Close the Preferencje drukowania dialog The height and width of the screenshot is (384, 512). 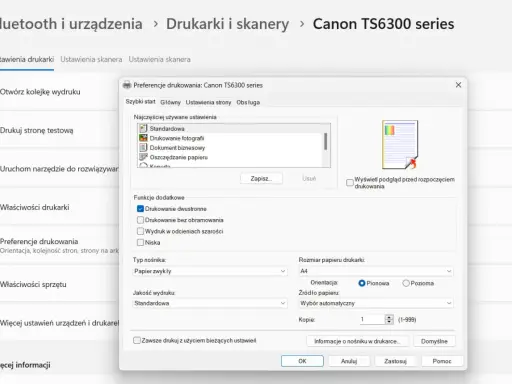(x=458, y=85)
